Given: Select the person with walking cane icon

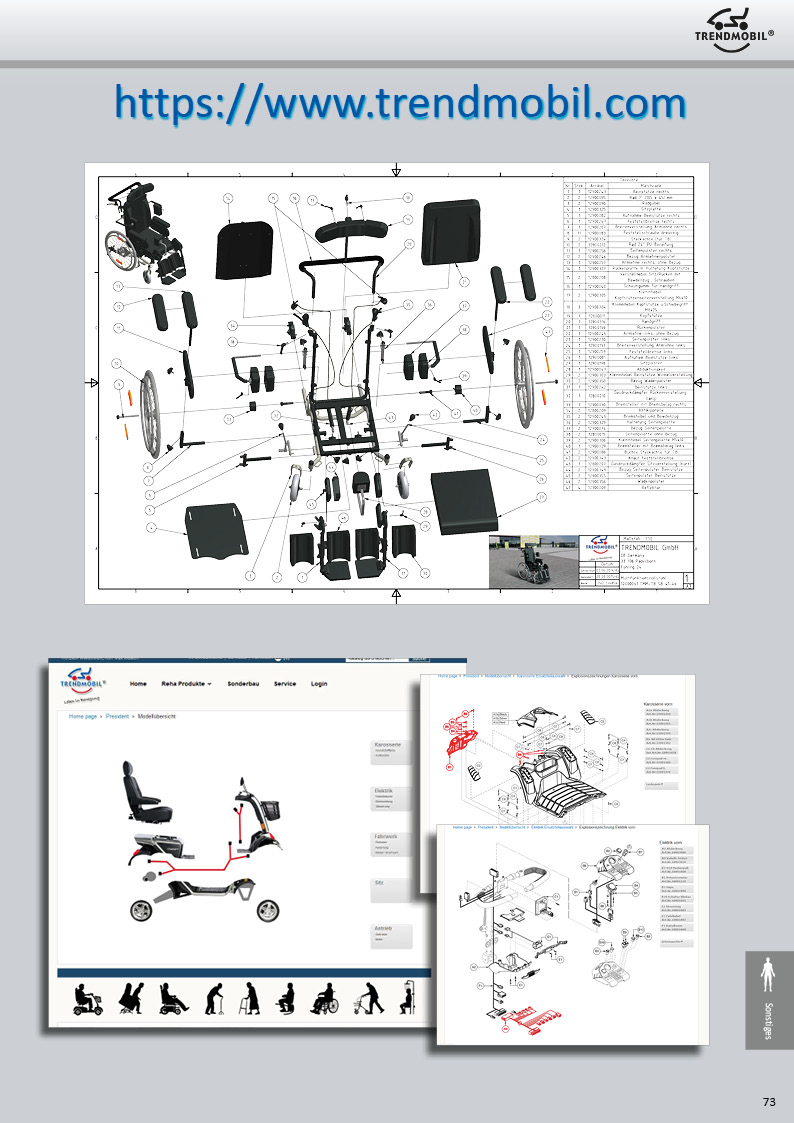Looking at the screenshot, I should (x=215, y=998).
